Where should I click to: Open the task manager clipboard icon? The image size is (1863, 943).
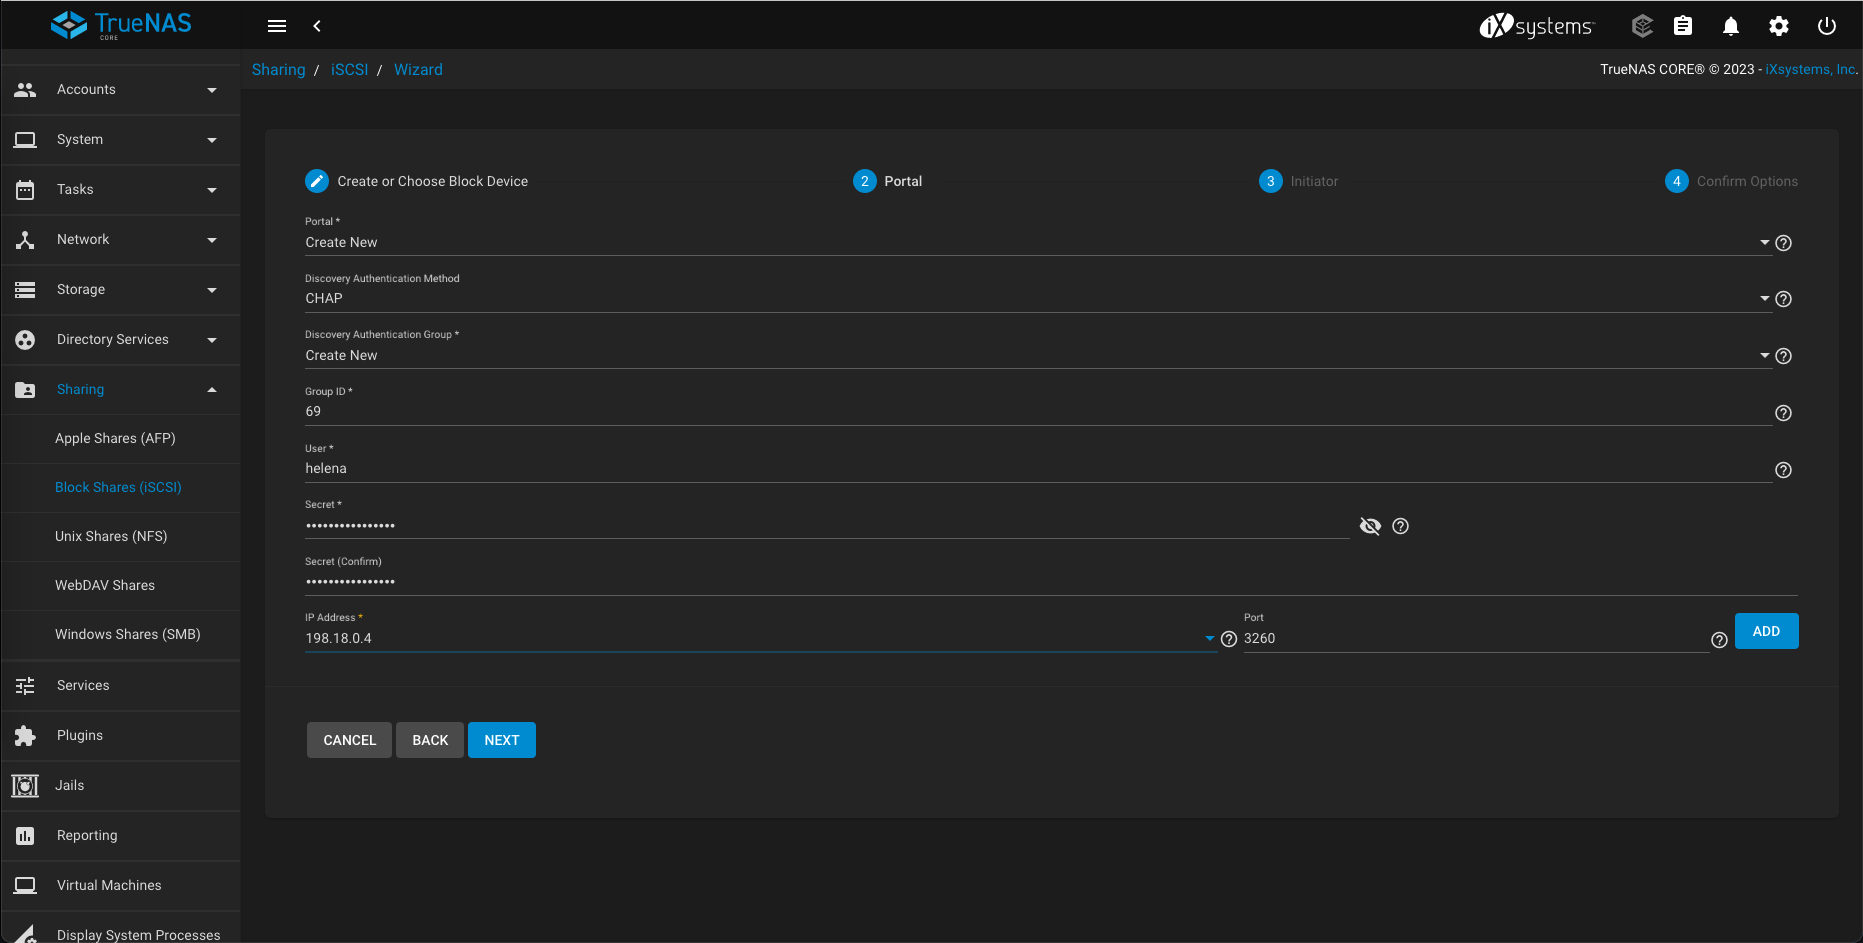click(1683, 26)
